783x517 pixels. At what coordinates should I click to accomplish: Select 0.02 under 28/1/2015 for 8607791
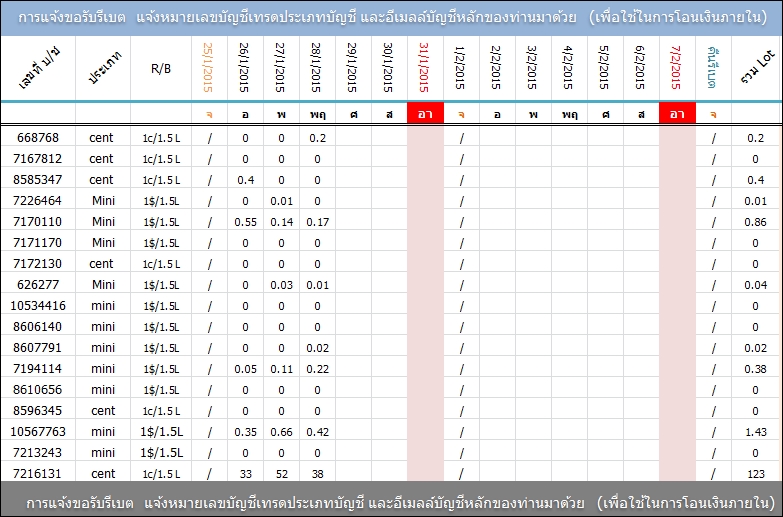[x=317, y=348]
